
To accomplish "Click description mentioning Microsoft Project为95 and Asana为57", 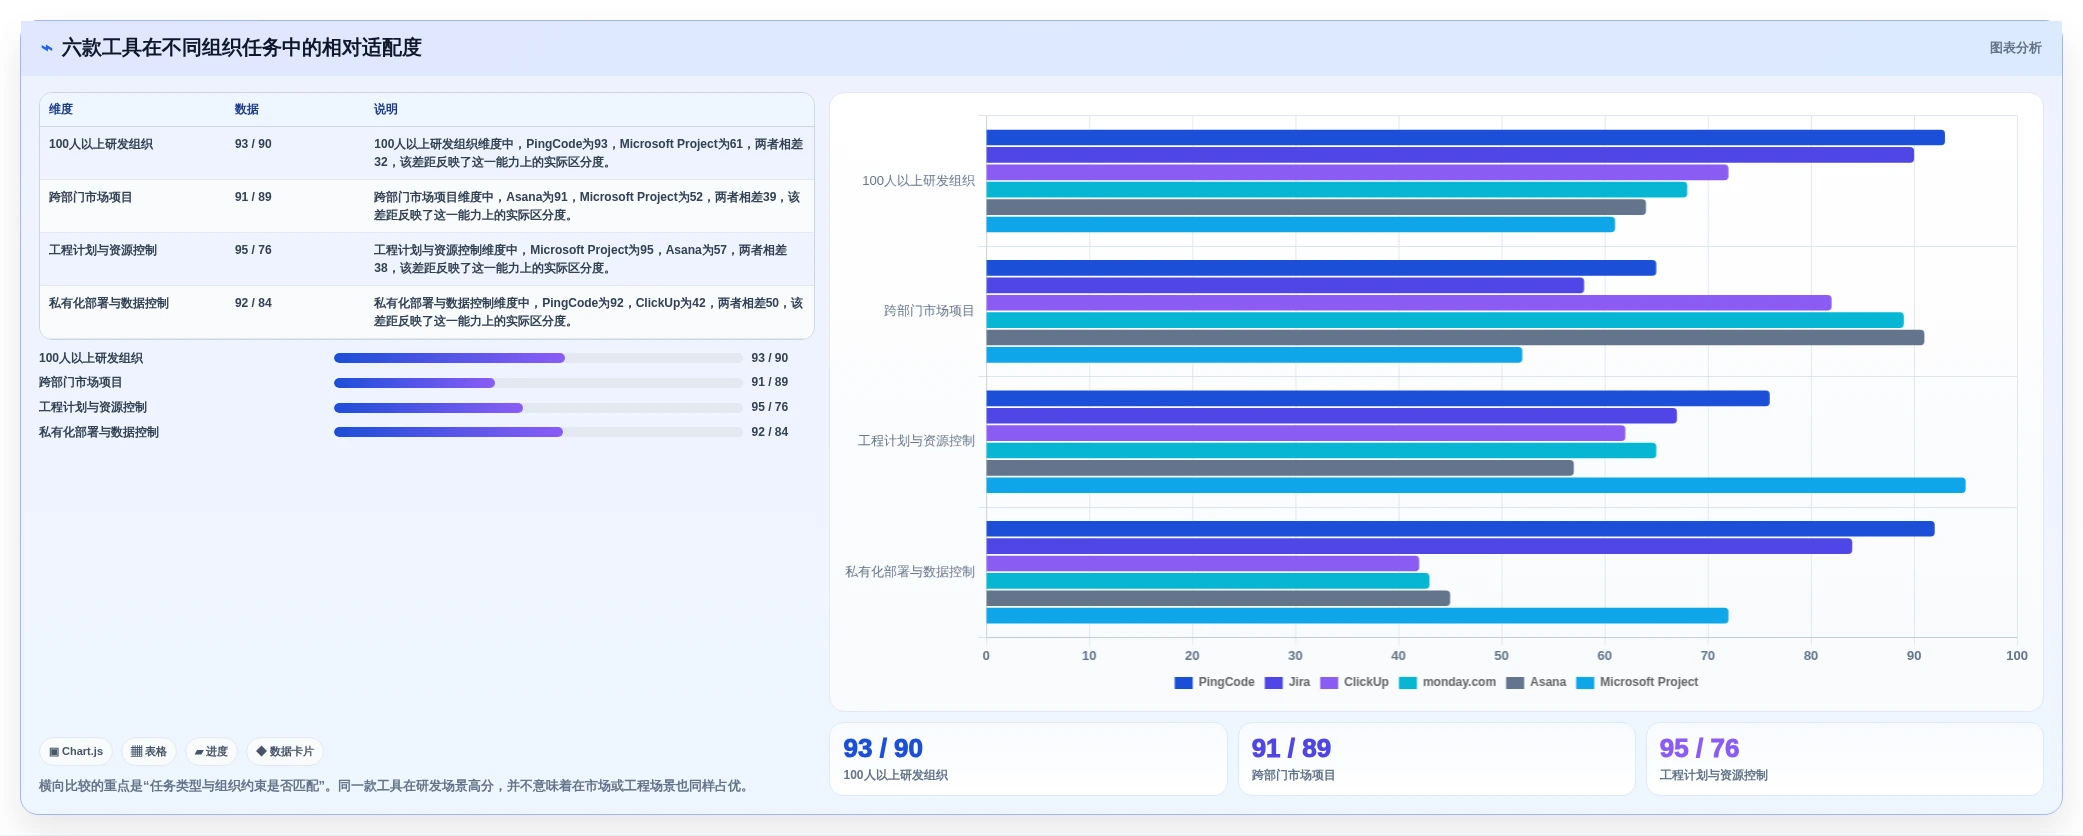I will 581,259.
